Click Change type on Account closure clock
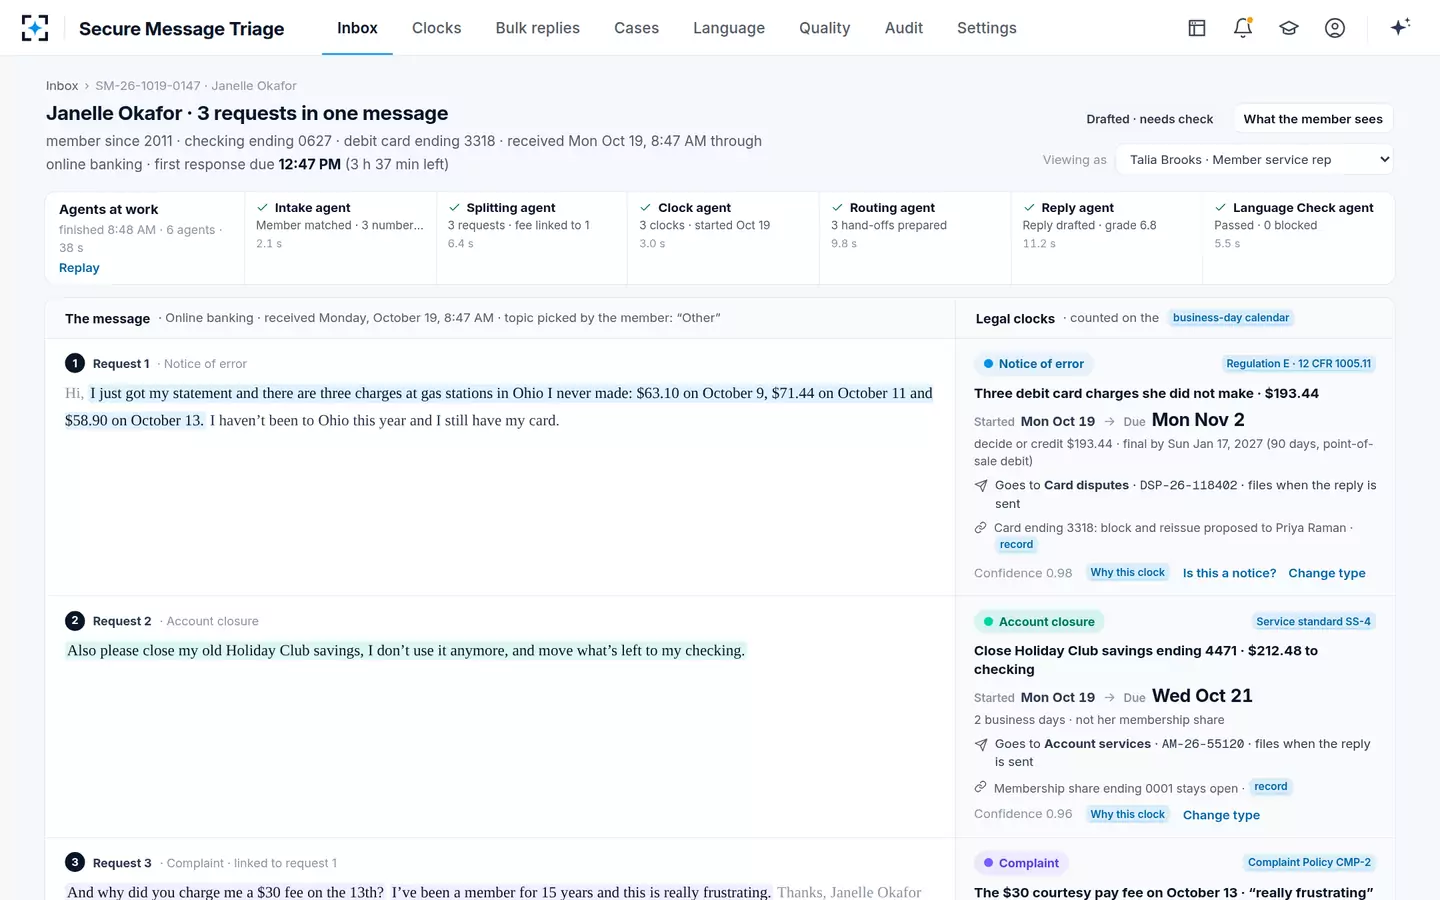 click(1221, 816)
